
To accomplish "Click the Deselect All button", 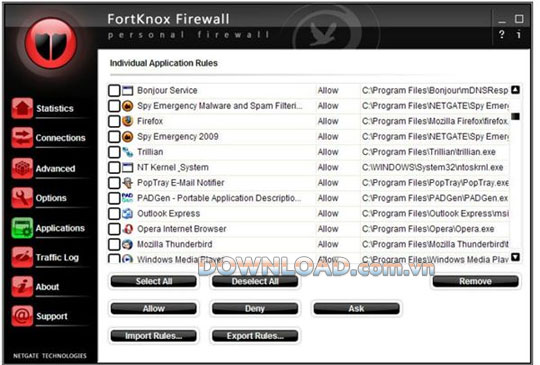I will pos(255,281).
